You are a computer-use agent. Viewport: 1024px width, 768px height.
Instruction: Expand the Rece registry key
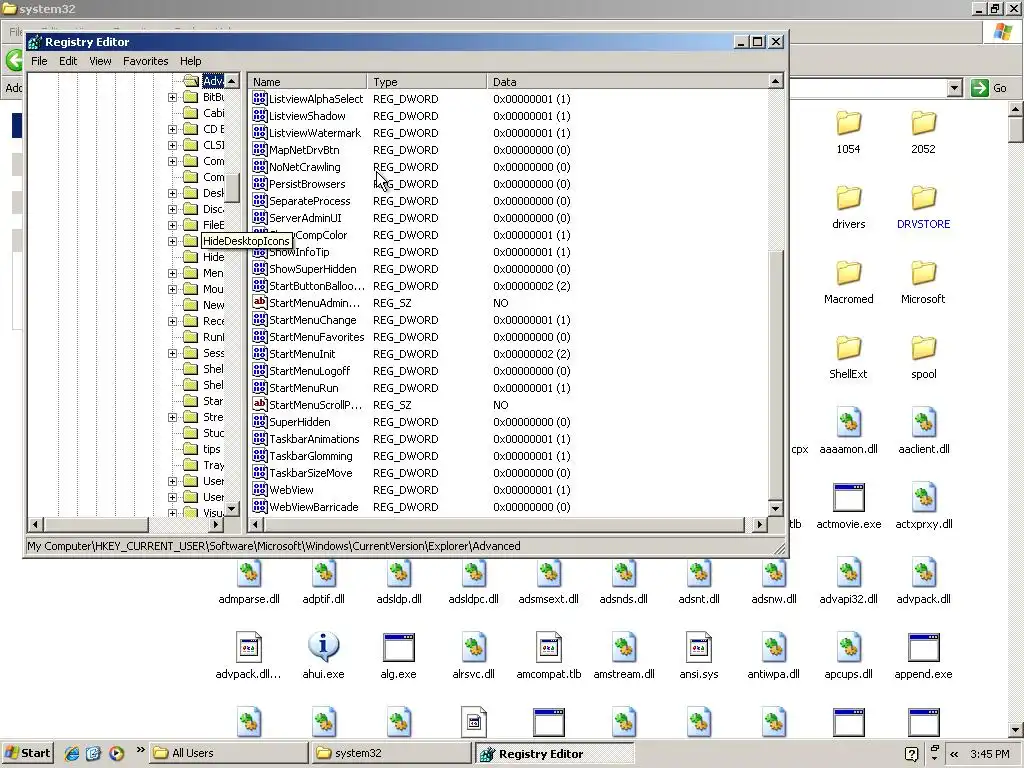(x=172, y=321)
